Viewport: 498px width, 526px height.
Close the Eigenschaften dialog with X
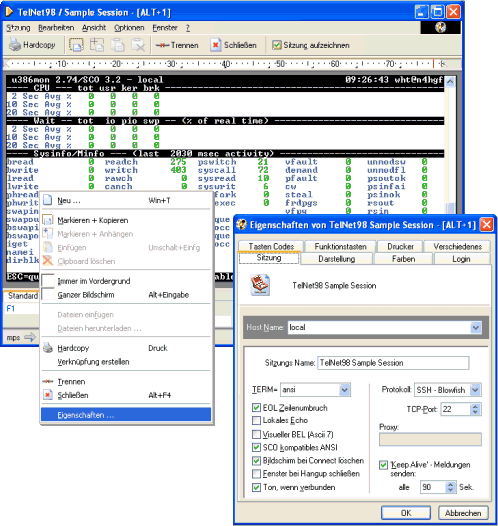[486, 224]
